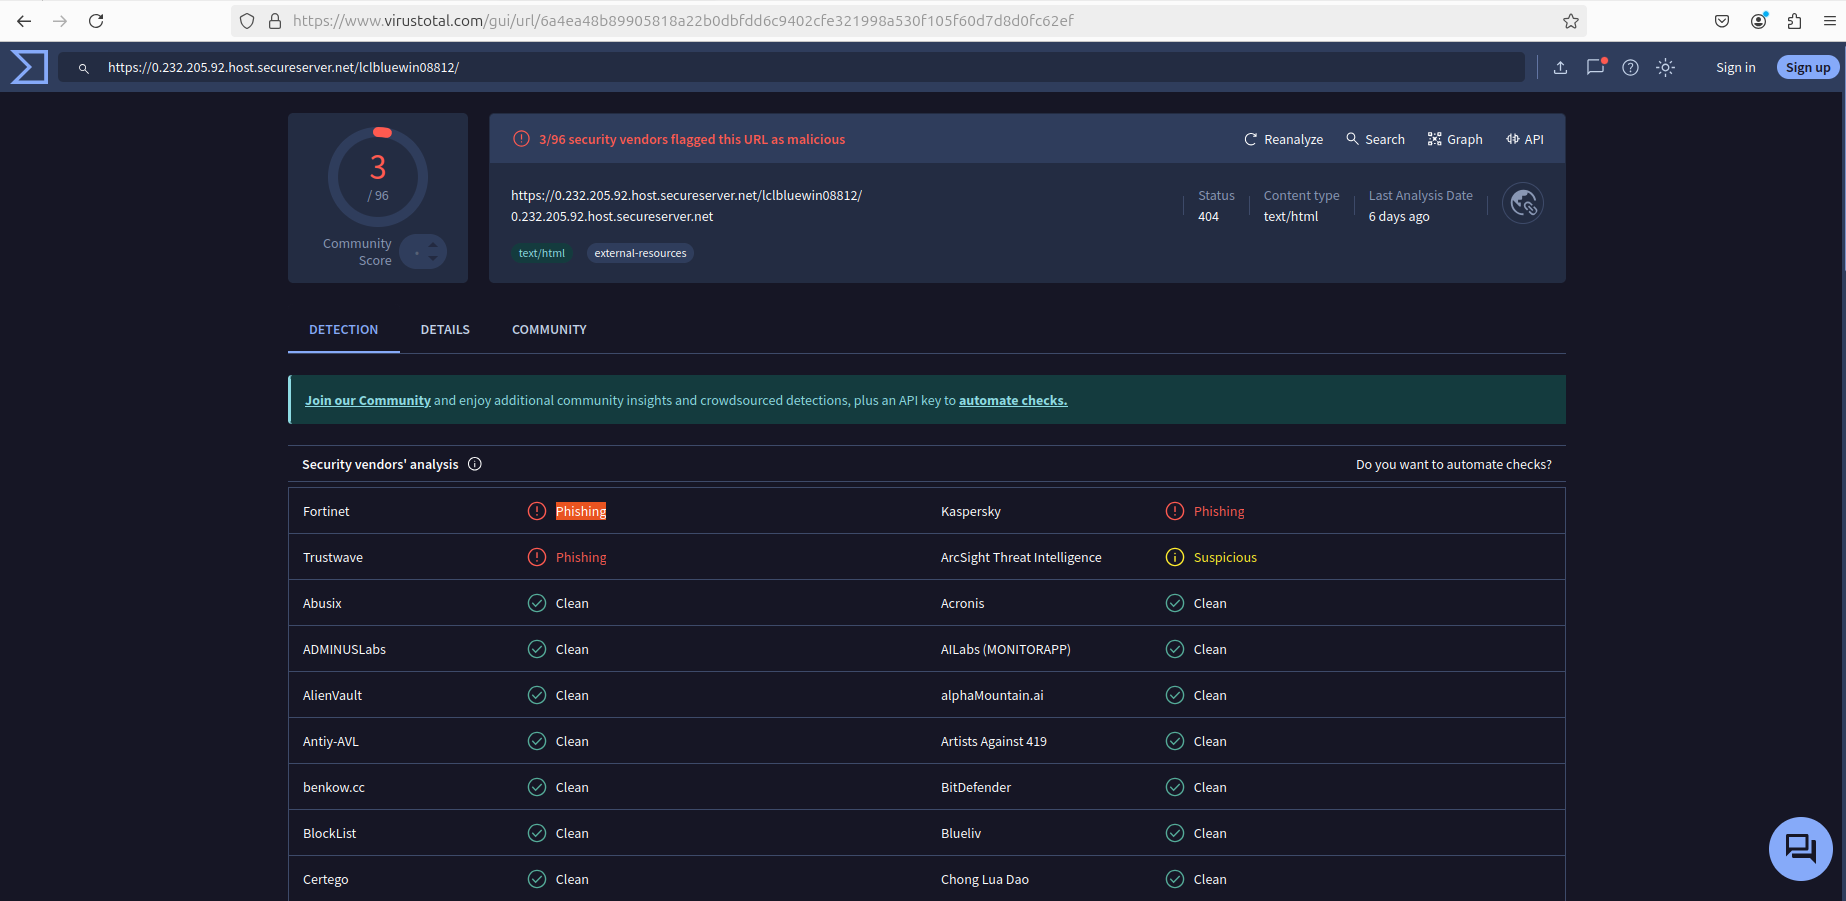Follow the automate checks link
This screenshot has height=901, width=1846.
pos(1013,400)
